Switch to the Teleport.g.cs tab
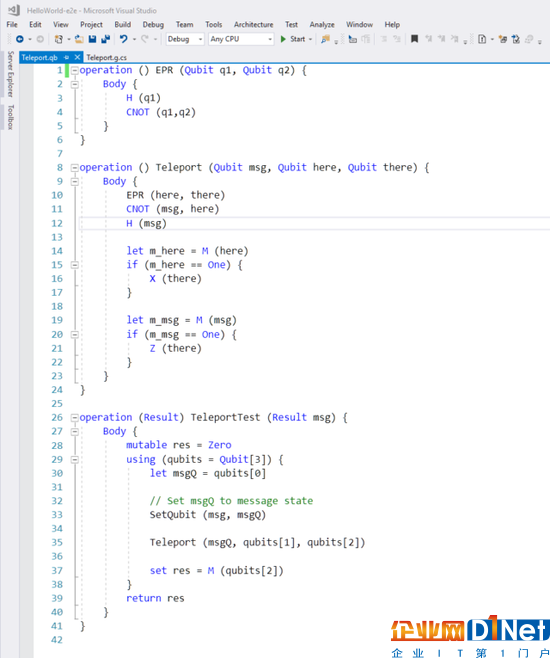Screen dimensions: 550x658 click(107, 57)
